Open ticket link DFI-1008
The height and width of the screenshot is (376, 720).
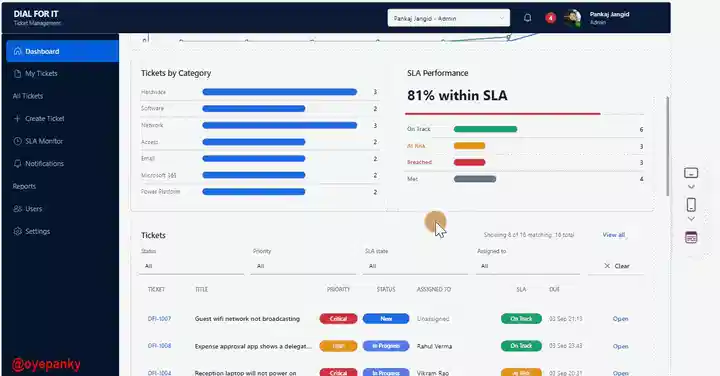[159, 346]
